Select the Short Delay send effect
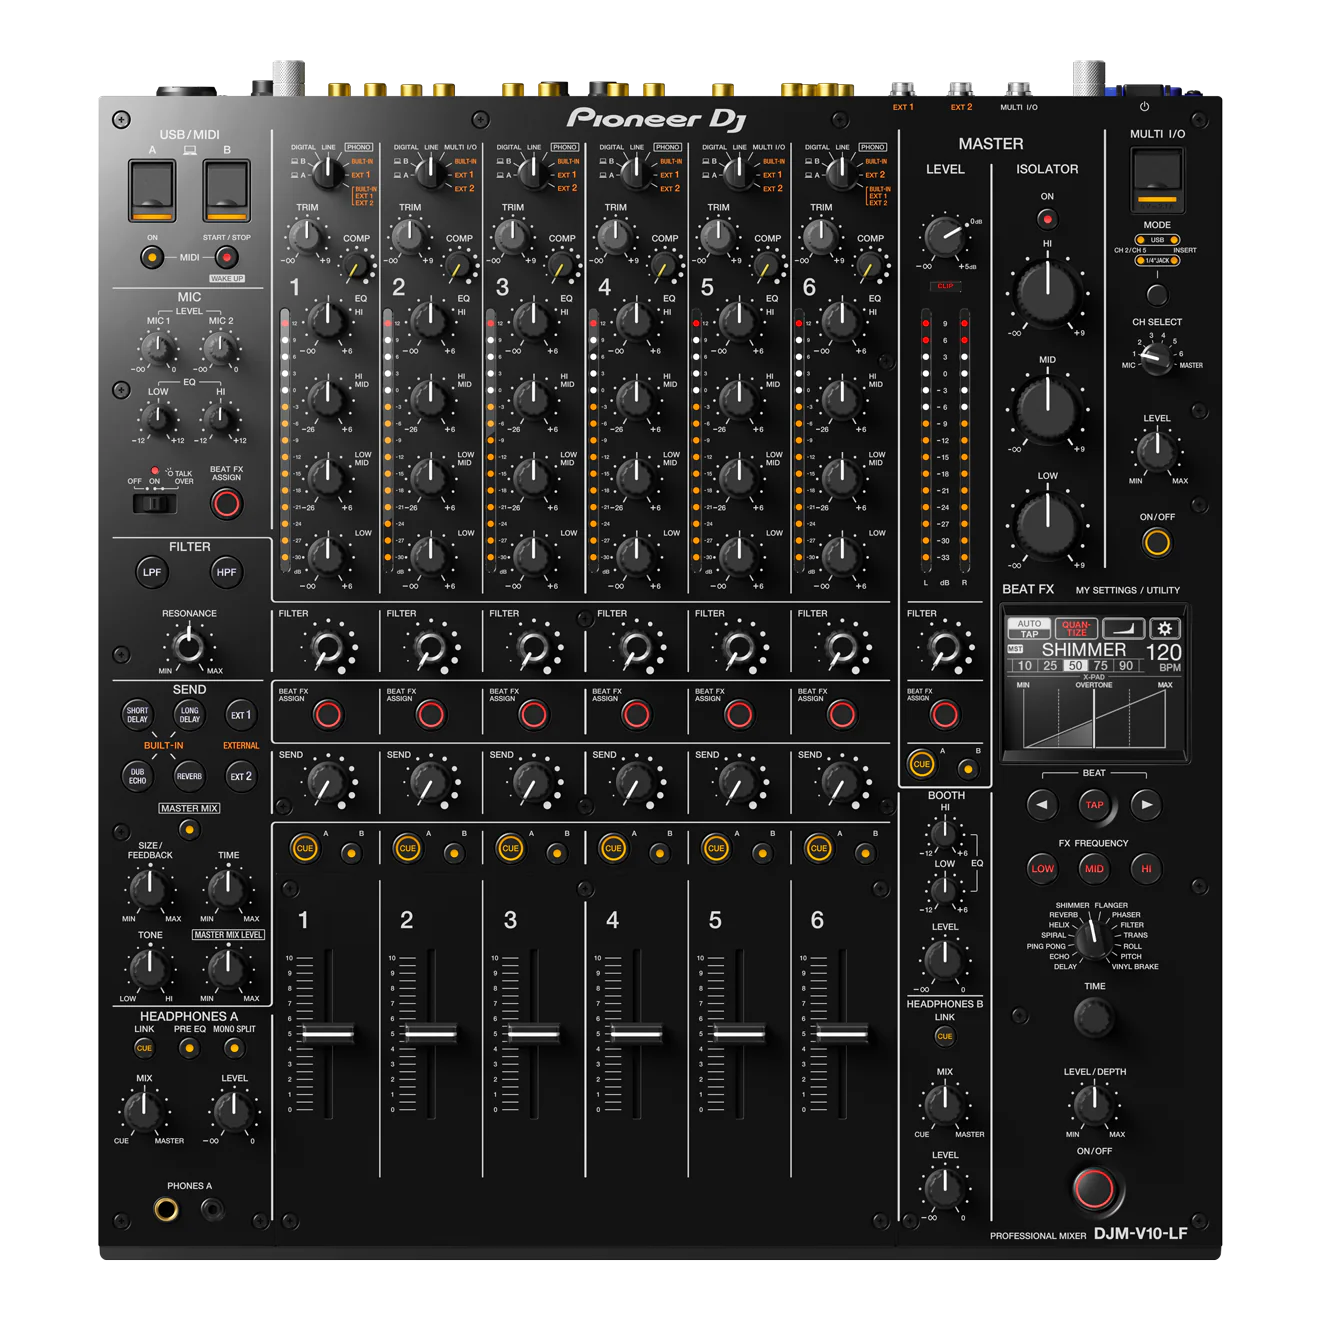1320x1320 pixels. (x=137, y=714)
